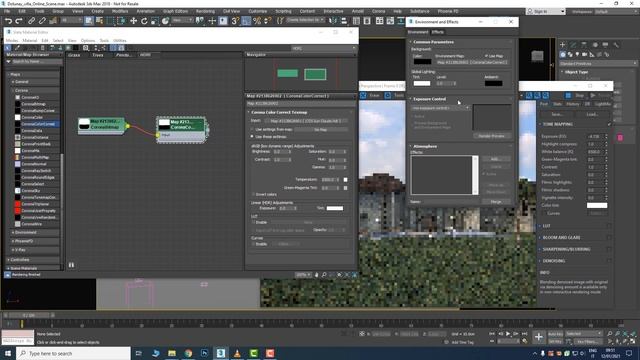Click the Merge button in Atmosphere
This screenshot has width=640, height=360.
point(496,202)
